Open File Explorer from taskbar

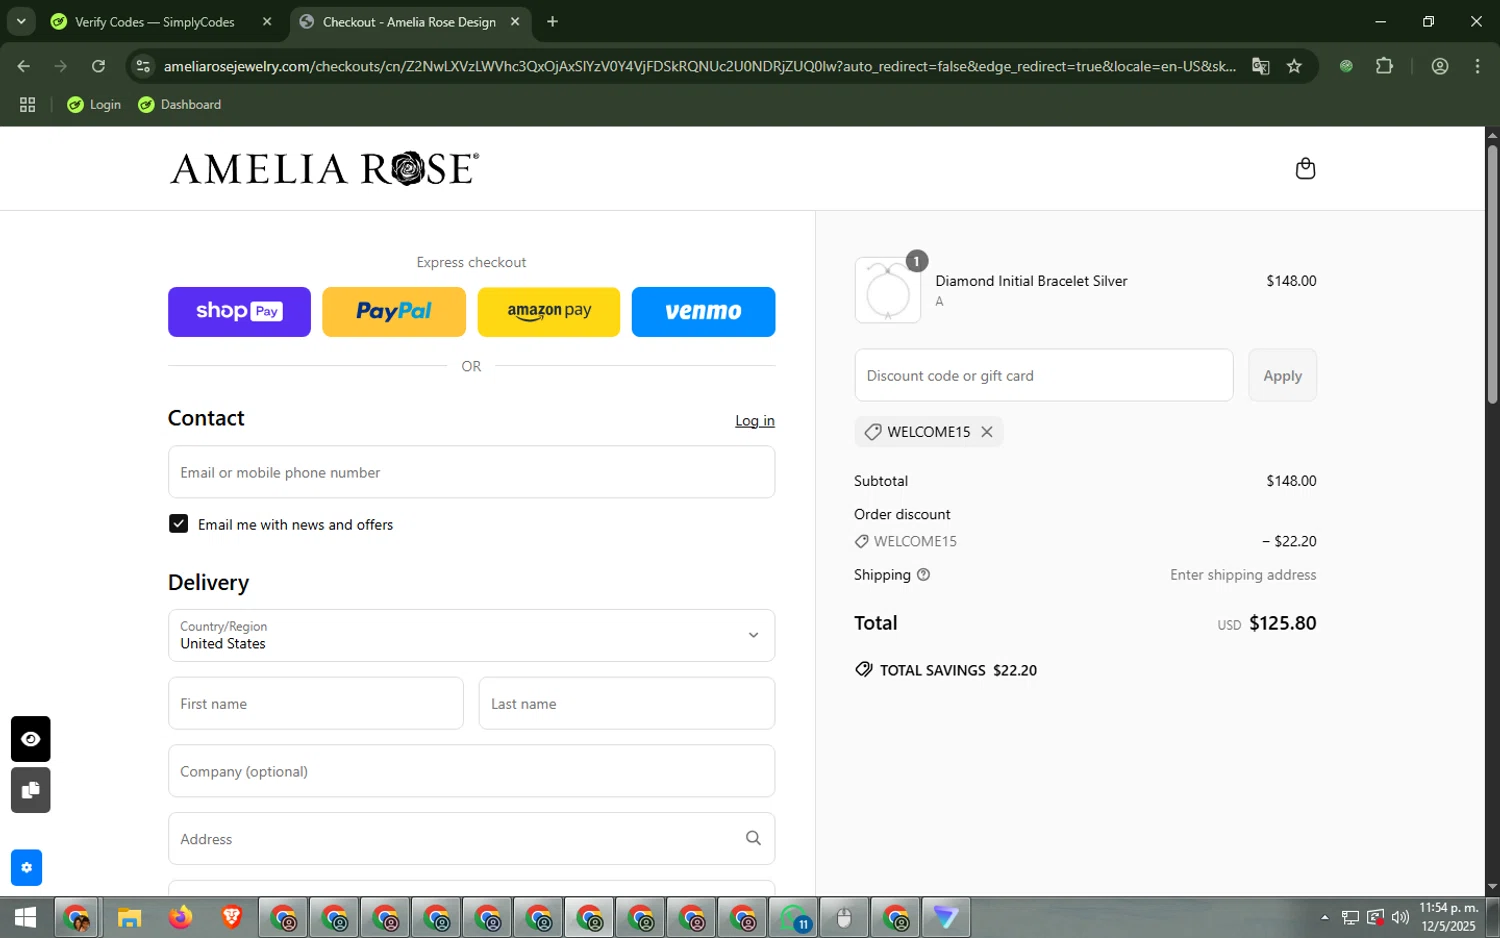pyautogui.click(x=129, y=917)
